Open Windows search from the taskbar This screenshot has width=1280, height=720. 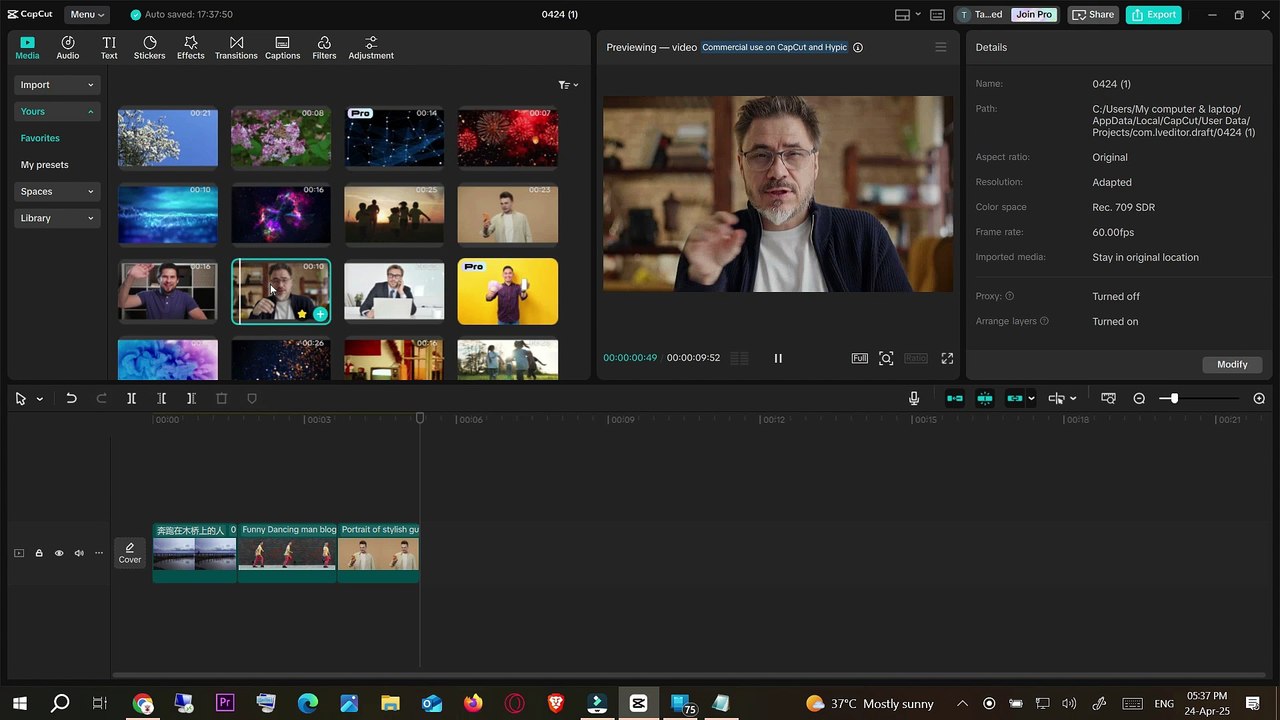pos(60,703)
